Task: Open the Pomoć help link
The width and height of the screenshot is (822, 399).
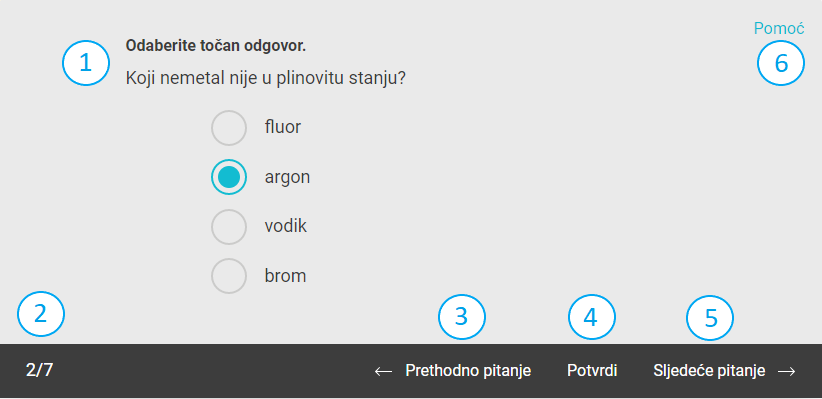Action: tap(778, 28)
